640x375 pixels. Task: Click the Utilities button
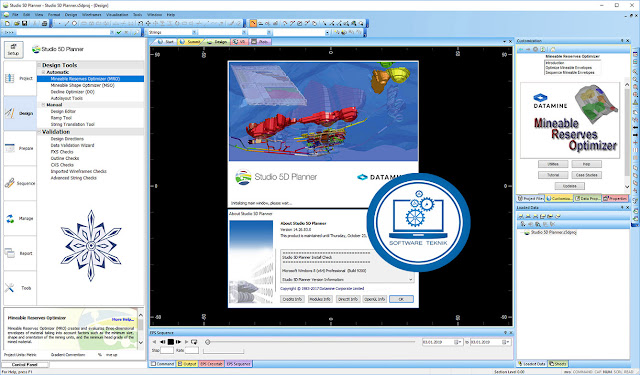[553, 164]
